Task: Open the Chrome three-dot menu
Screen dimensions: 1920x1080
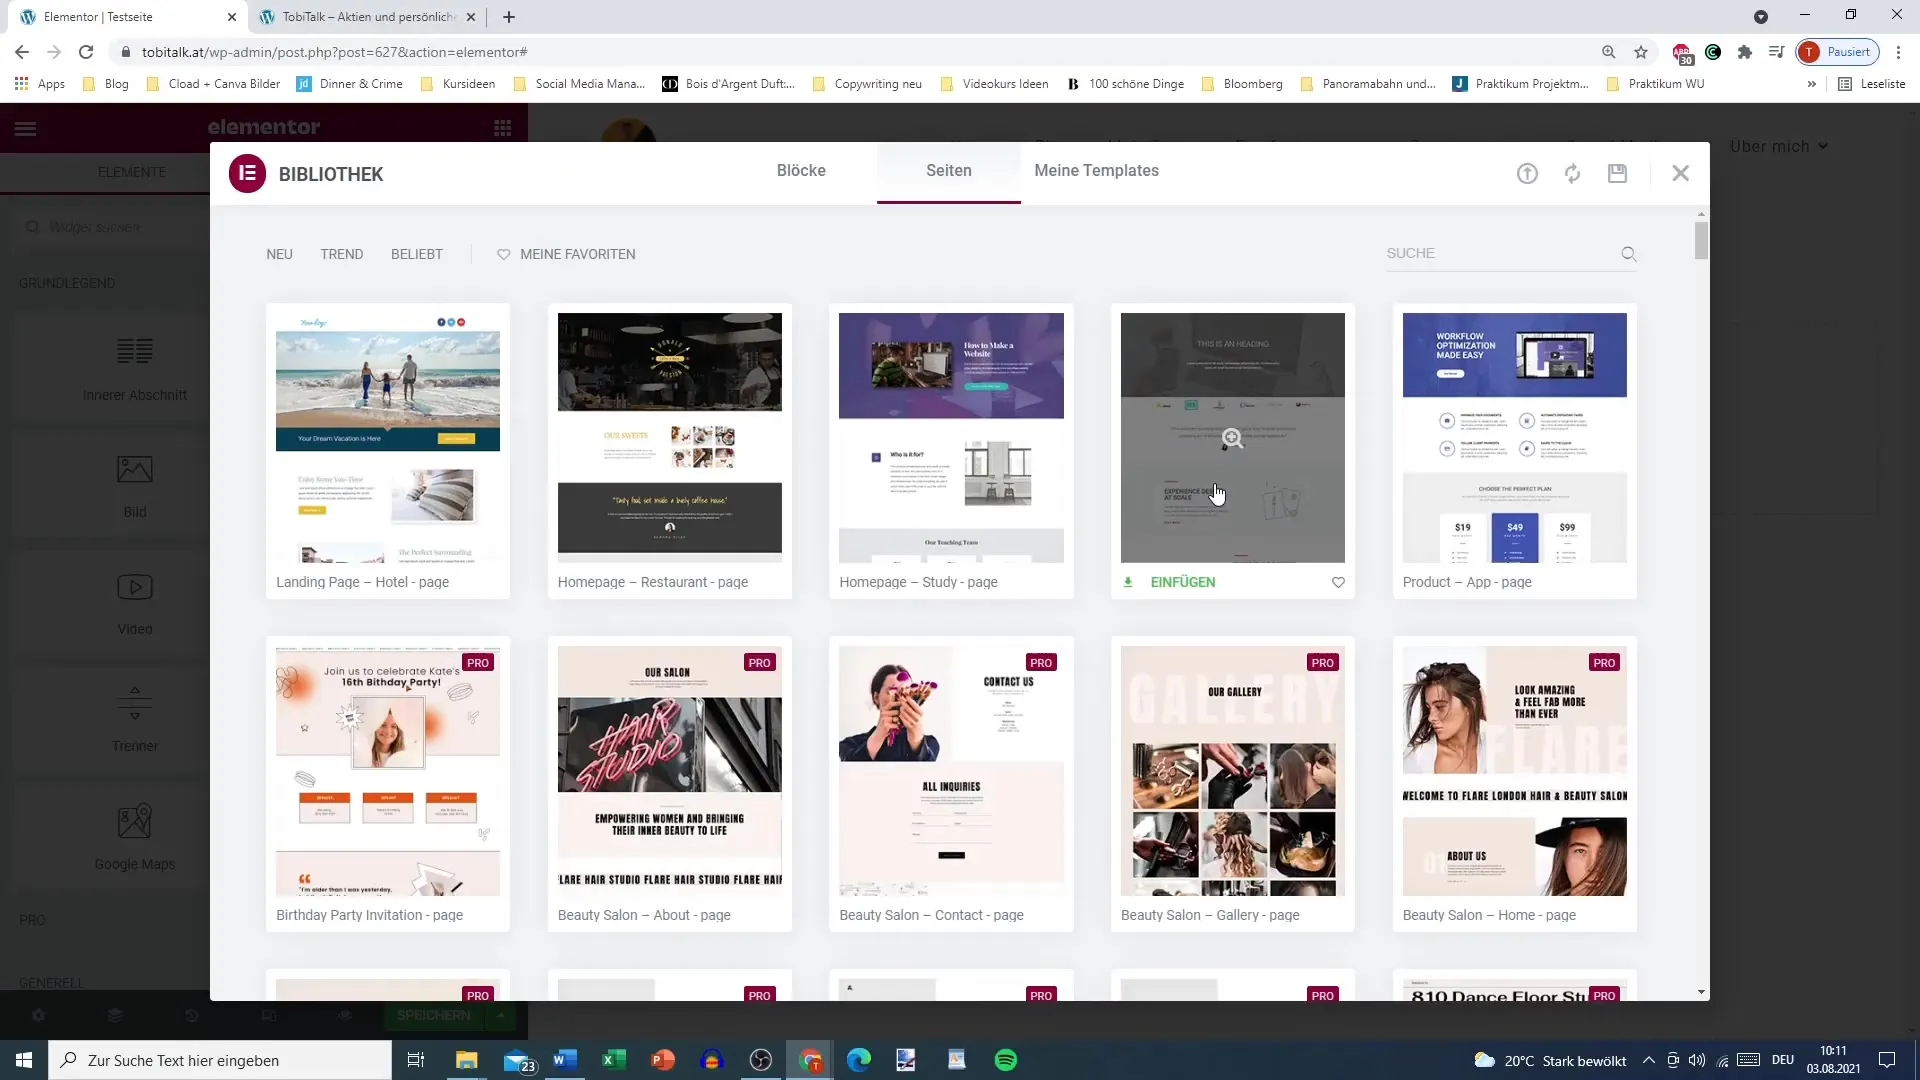Action: [x=1898, y=52]
